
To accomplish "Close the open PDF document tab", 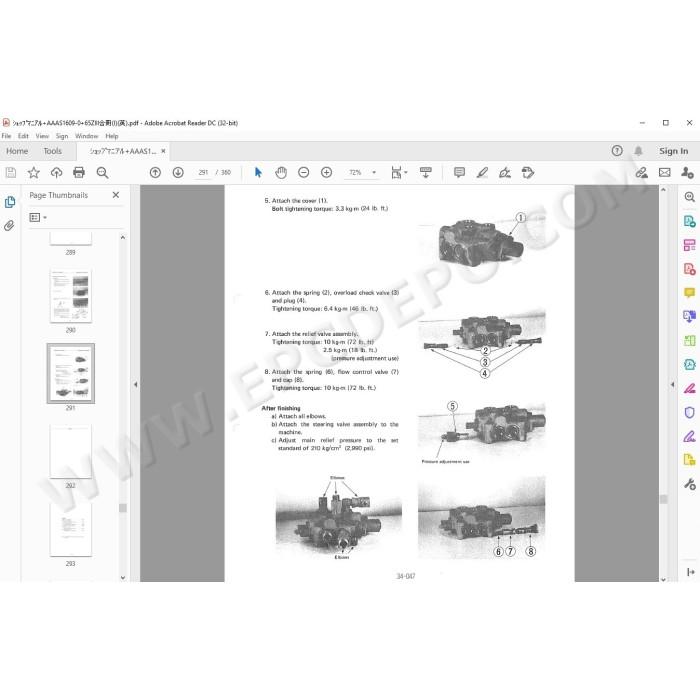I will click(x=163, y=151).
